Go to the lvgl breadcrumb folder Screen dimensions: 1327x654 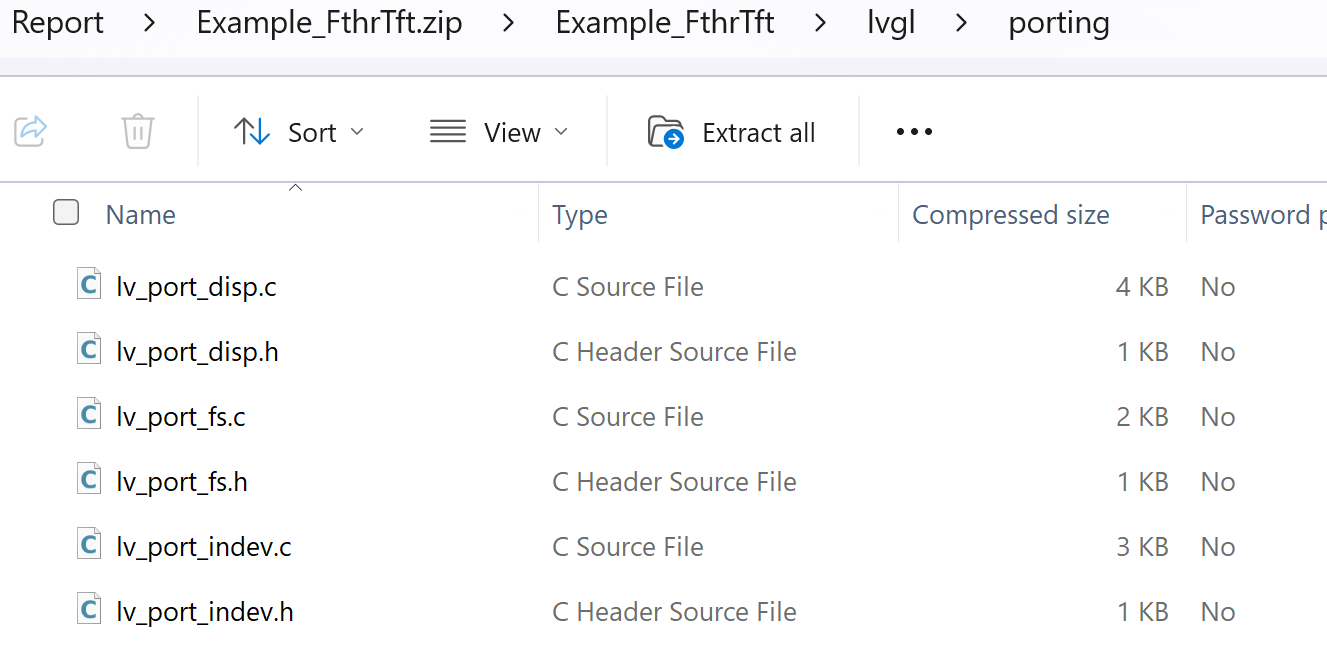(890, 23)
